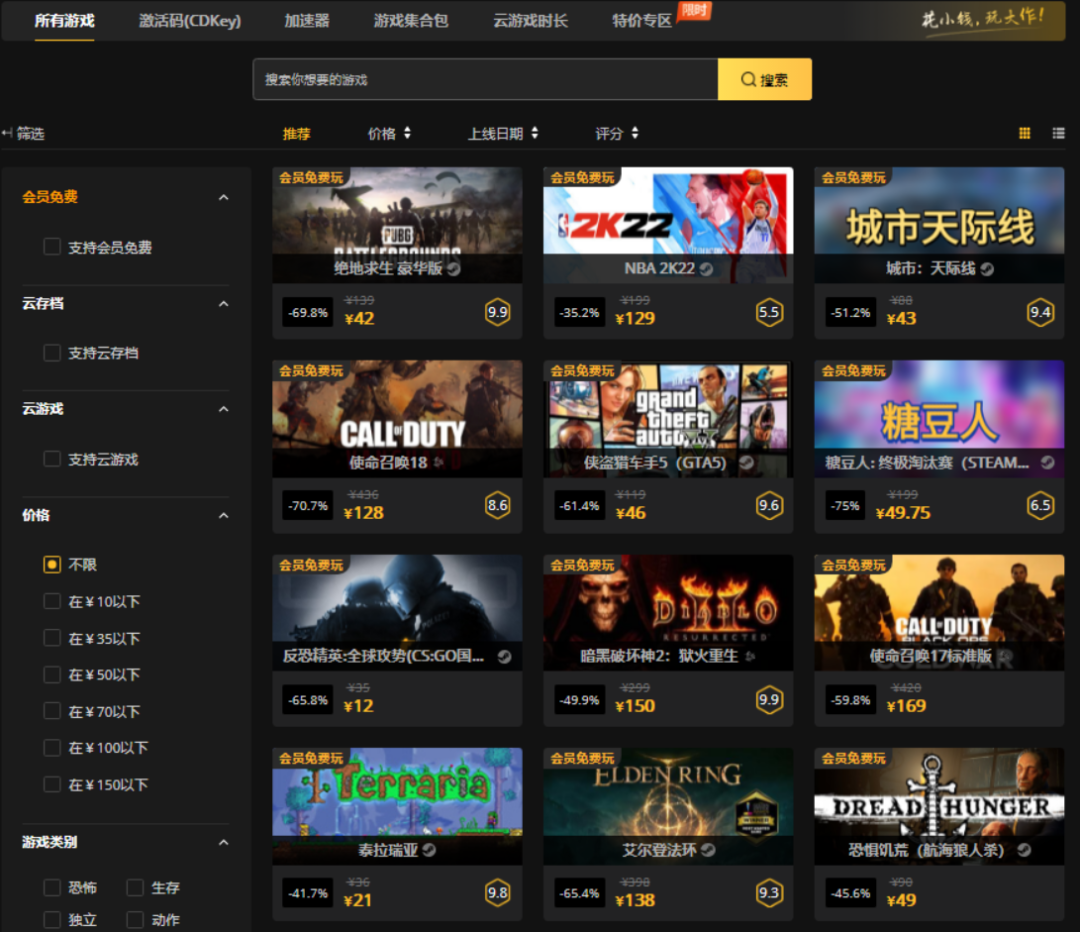
Task: Enable the 支持会员免费 checkbox
Action: tap(52, 247)
